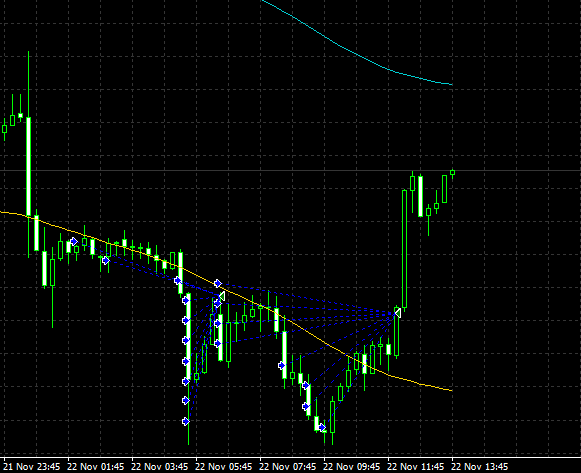
Task: Click the white close marker near 22 Nov 05:45
Action: tap(222, 296)
